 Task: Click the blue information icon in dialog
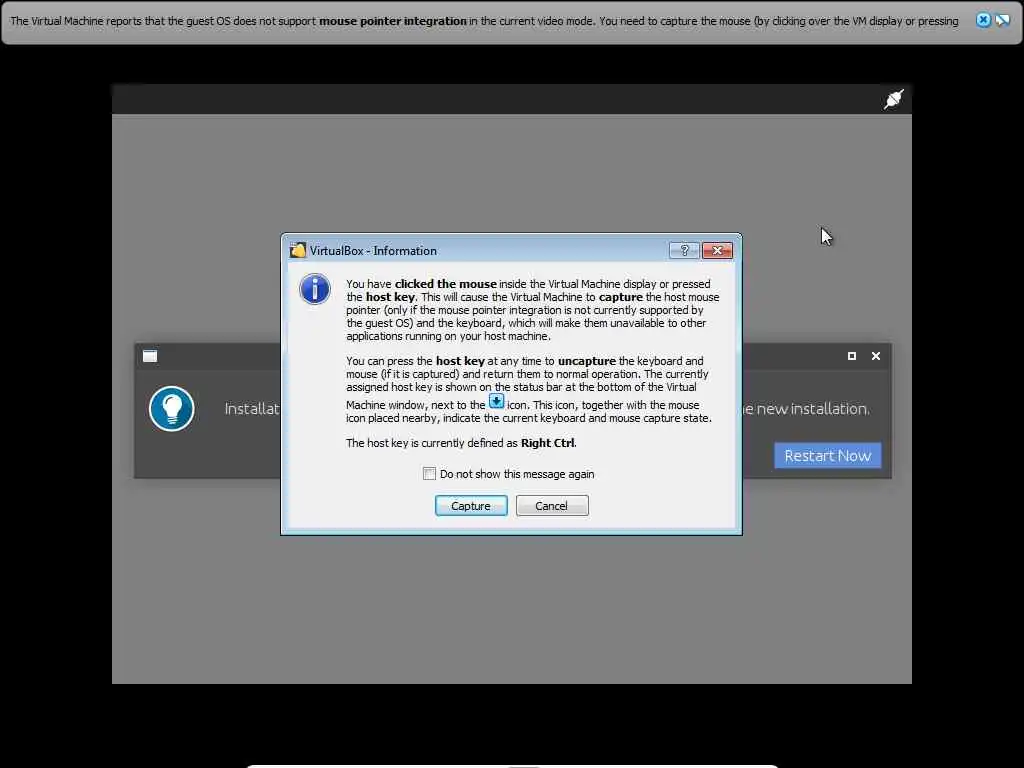pos(315,289)
